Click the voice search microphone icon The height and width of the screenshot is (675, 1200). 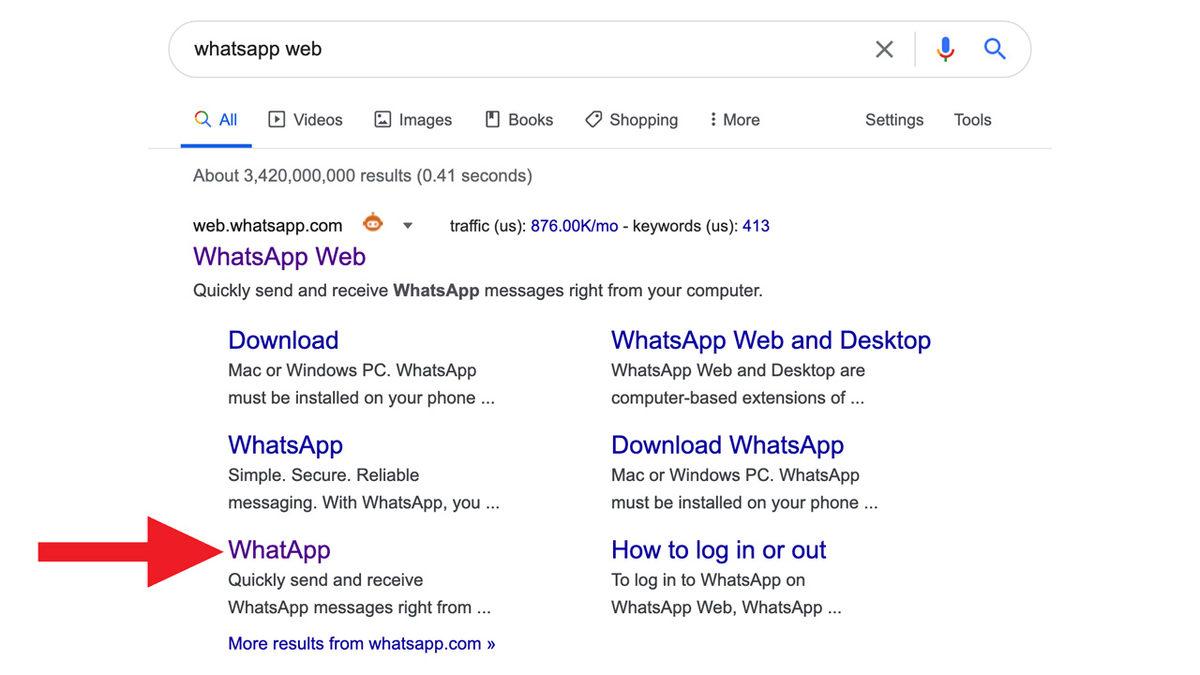click(x=945, y=48)
